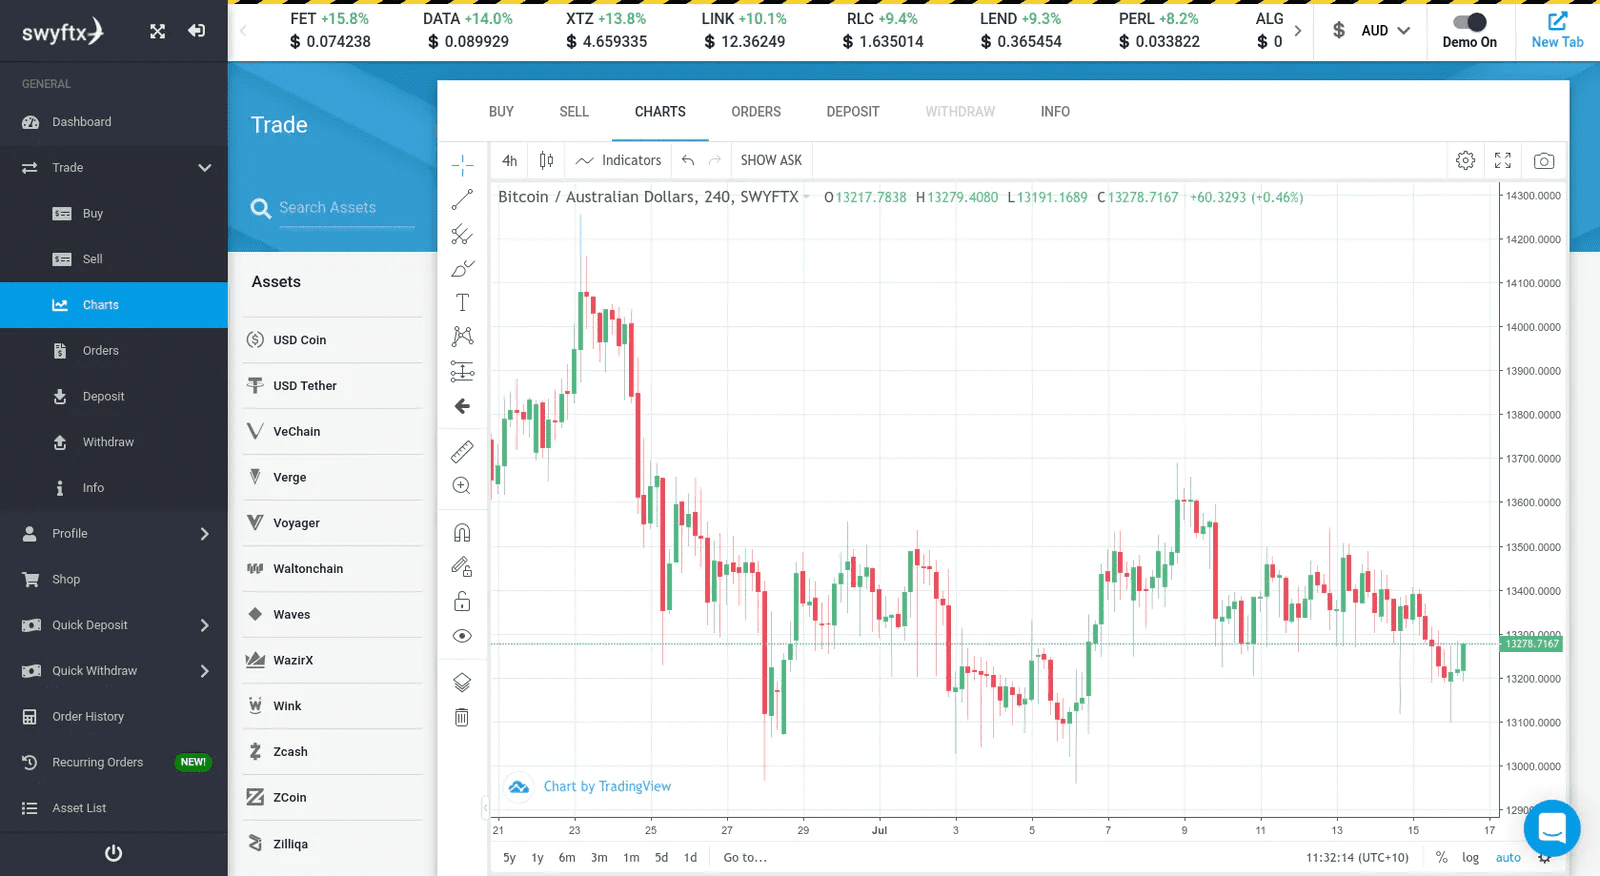Open the pitchfork tools

coord(462,235)
